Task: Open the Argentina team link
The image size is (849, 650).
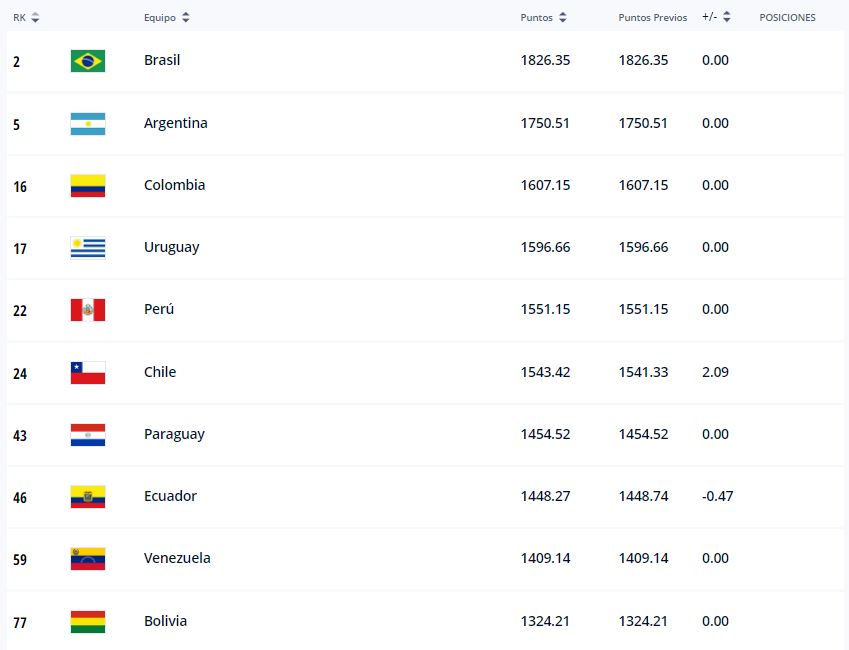Action: pos(175,123)
